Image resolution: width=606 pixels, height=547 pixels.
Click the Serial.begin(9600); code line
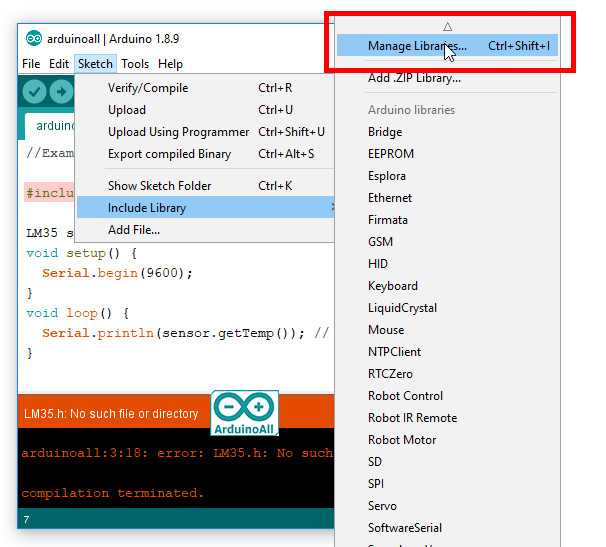click(117, 273)
